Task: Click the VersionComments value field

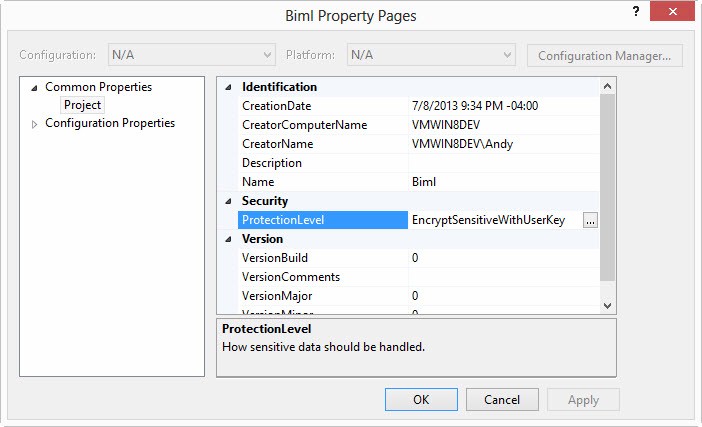Action: click(x=503, y=277)
